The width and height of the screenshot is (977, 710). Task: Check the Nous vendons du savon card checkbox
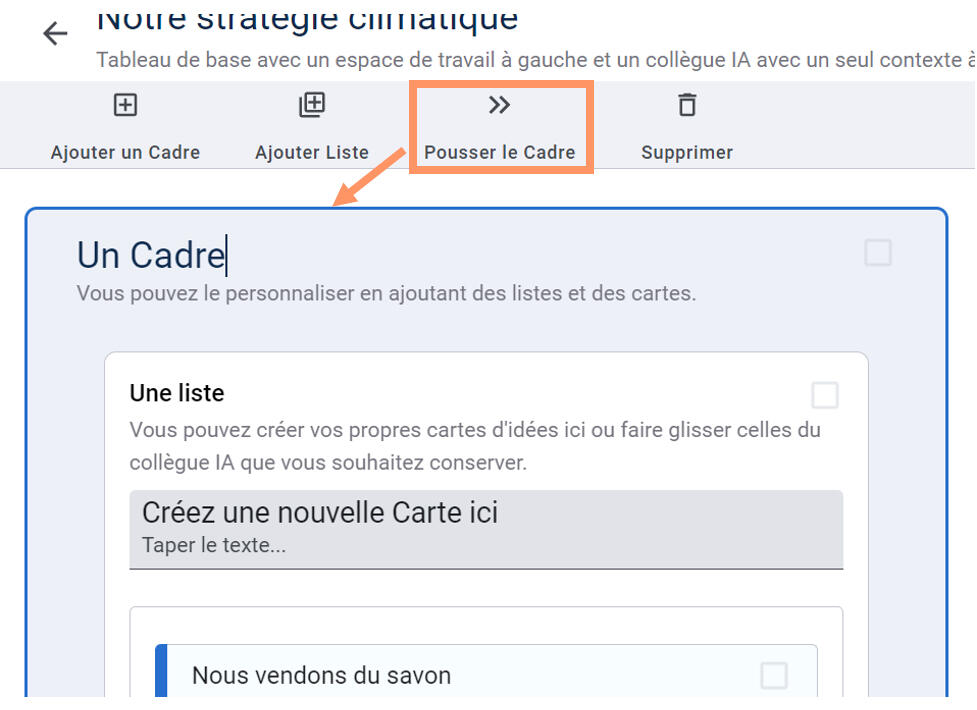pyautogui.click(x=774, y=676)
